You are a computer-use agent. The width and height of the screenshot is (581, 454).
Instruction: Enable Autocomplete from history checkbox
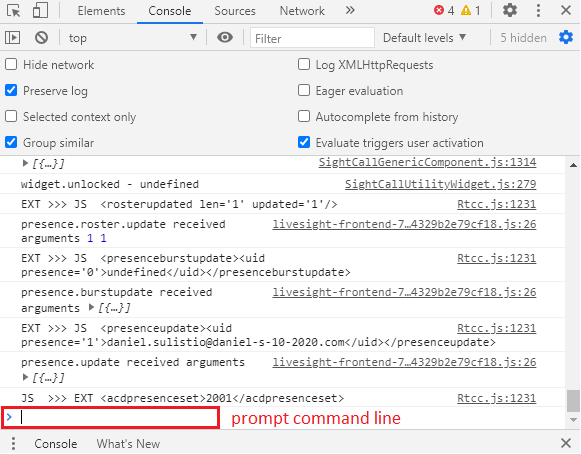[x=304, y=116]
